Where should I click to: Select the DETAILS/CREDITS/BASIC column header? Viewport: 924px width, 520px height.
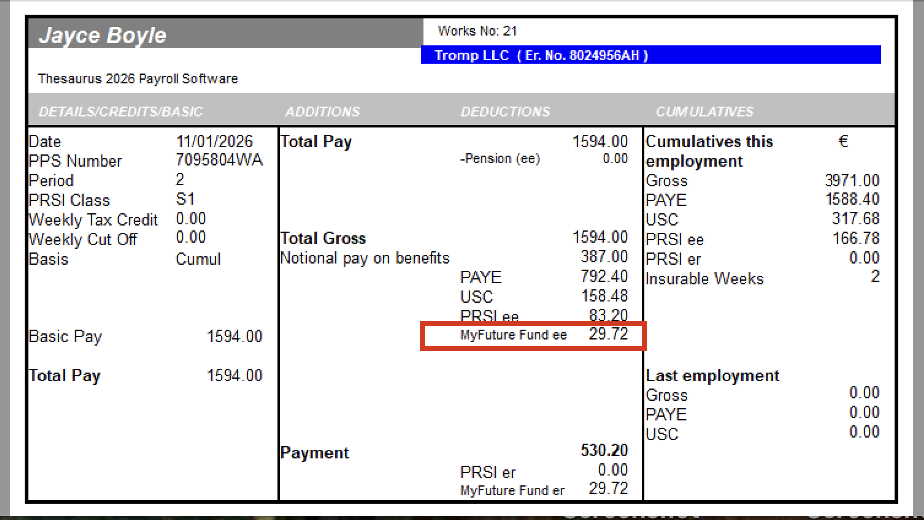[120, 111]
